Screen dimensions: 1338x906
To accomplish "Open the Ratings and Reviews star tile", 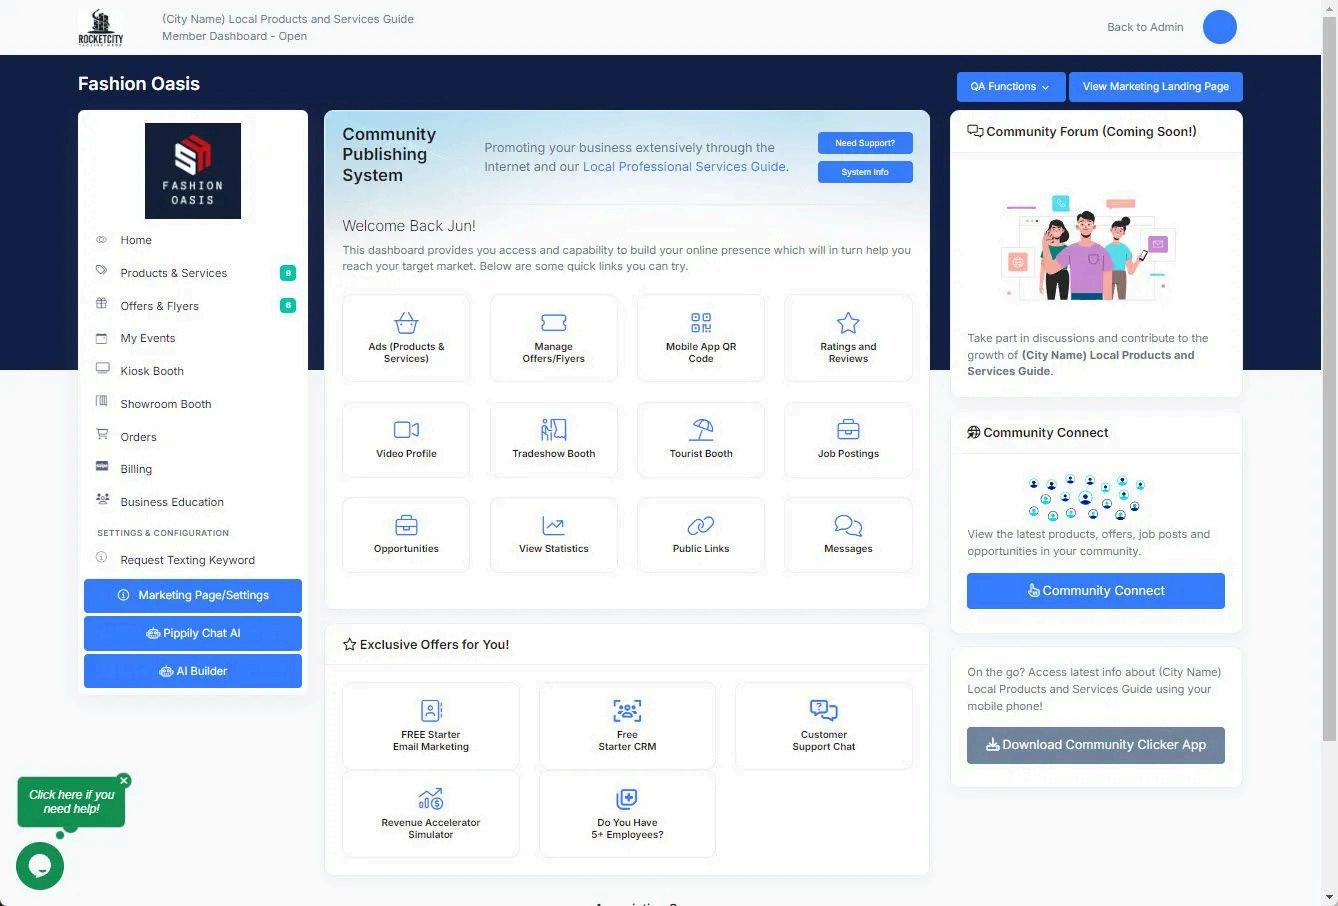I will pyautogui.click(x=848, y=338).
